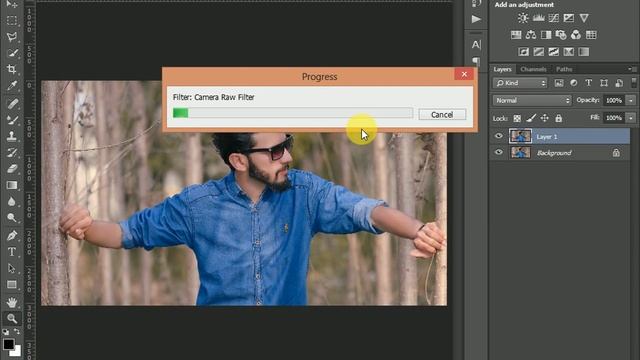The image size is (640, 360).
Task: Select the Rectangular Marquee tool
Action: tap(12, 20)
